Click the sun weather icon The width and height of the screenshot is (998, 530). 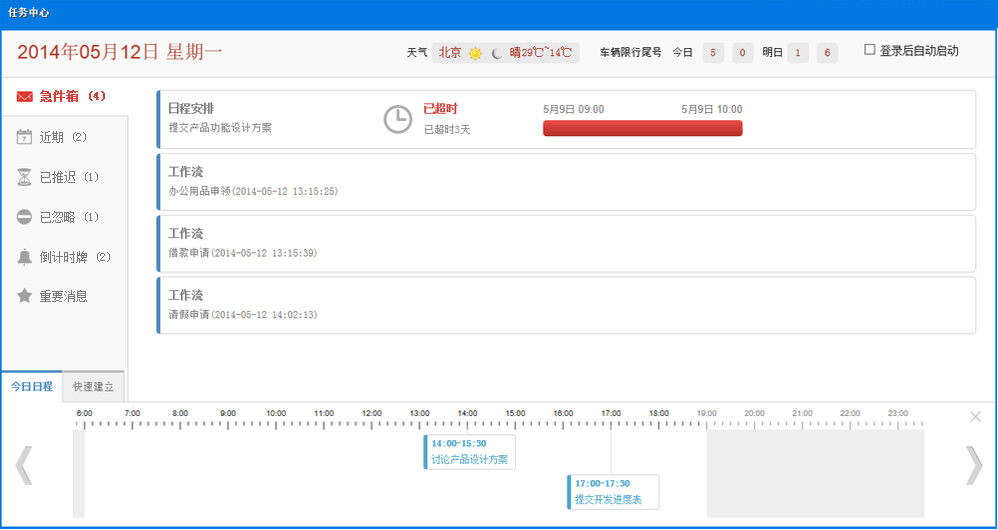[x=475, y=53]
